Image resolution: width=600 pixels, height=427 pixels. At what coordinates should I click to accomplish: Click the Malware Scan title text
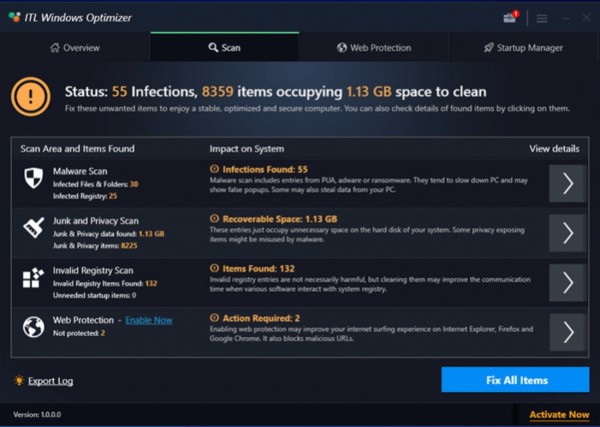80,171
